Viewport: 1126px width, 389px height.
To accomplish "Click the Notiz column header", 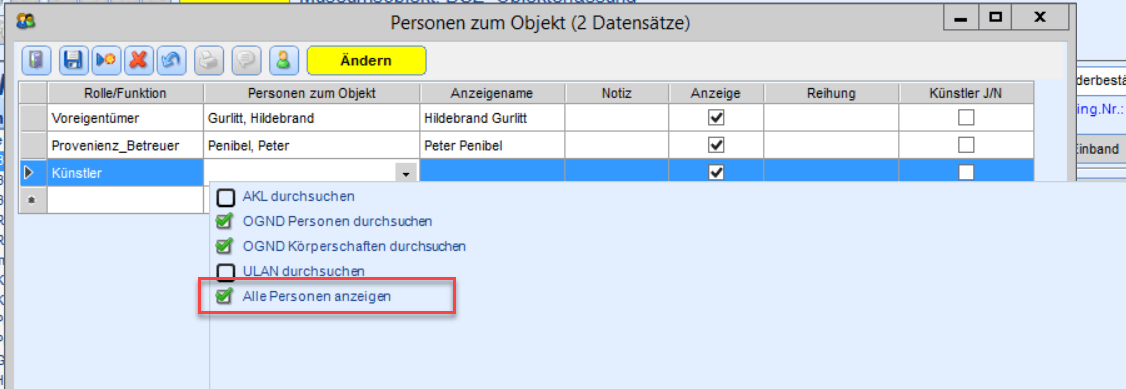I will tap(617, 93).
